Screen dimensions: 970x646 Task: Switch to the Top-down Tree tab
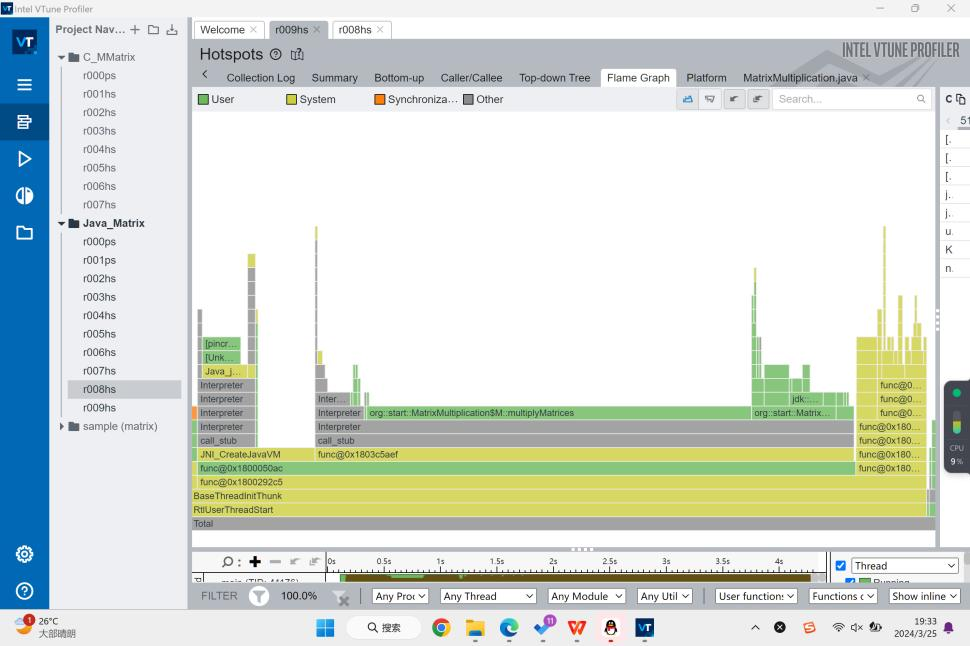point(554,78)
